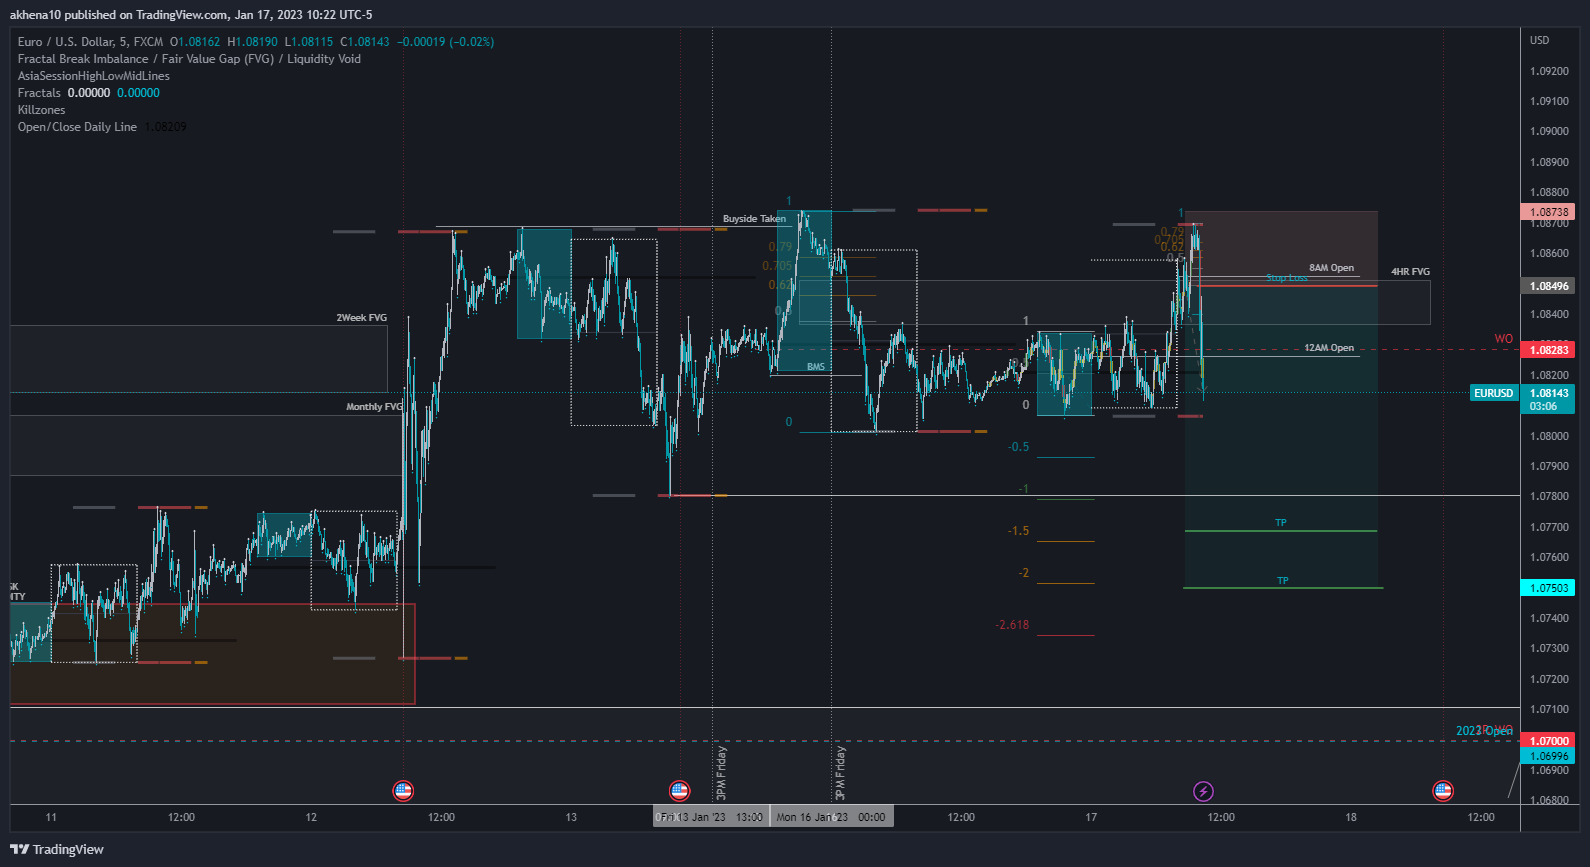Click the date 17 on time axis

coord(1091,817)
